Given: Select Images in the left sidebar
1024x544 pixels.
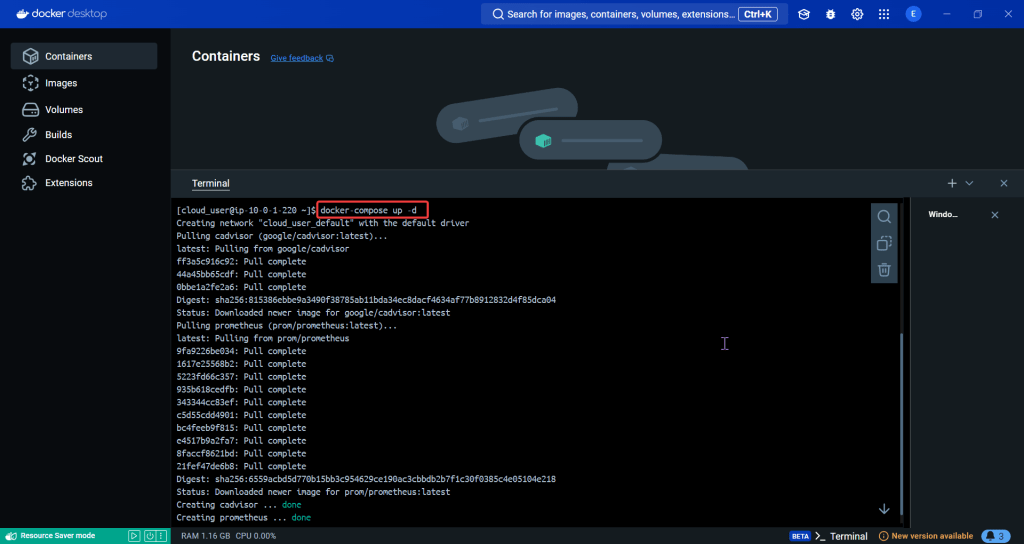Looking at the screenshot, I should click(x=61, y=83).
